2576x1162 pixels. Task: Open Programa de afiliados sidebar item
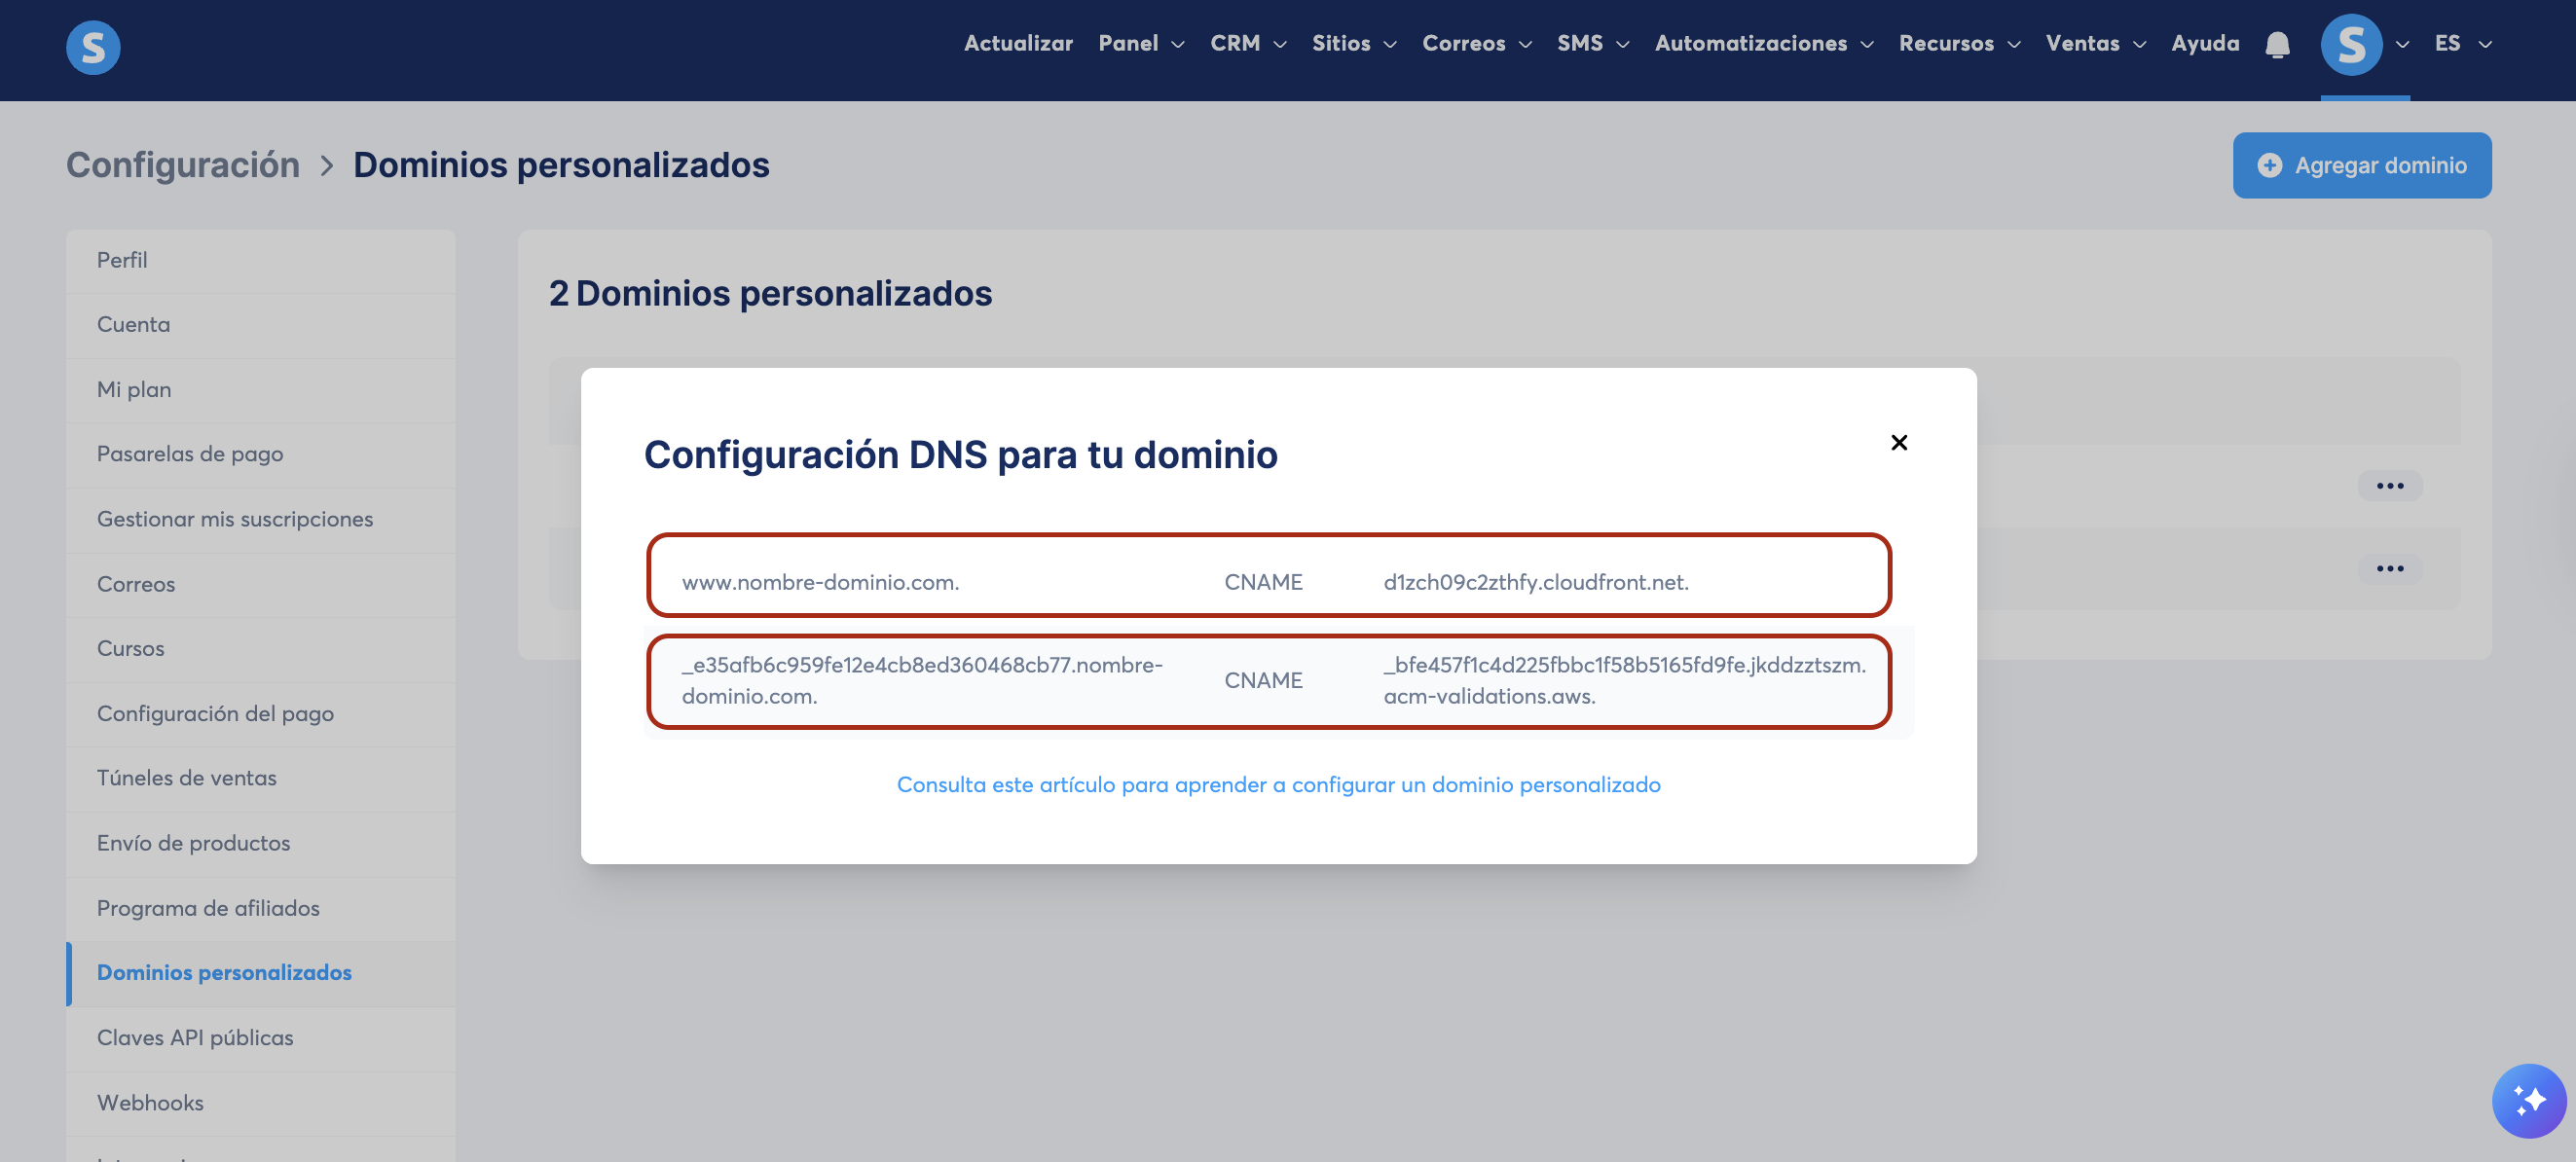tap(208, 908)
